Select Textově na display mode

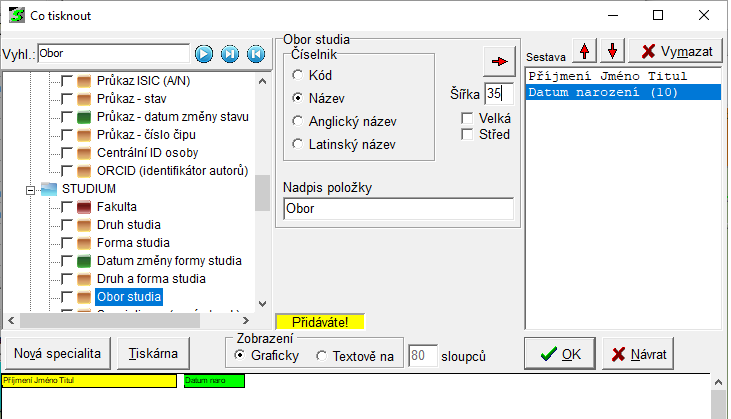pyautogui.click(x=322, y=356)
